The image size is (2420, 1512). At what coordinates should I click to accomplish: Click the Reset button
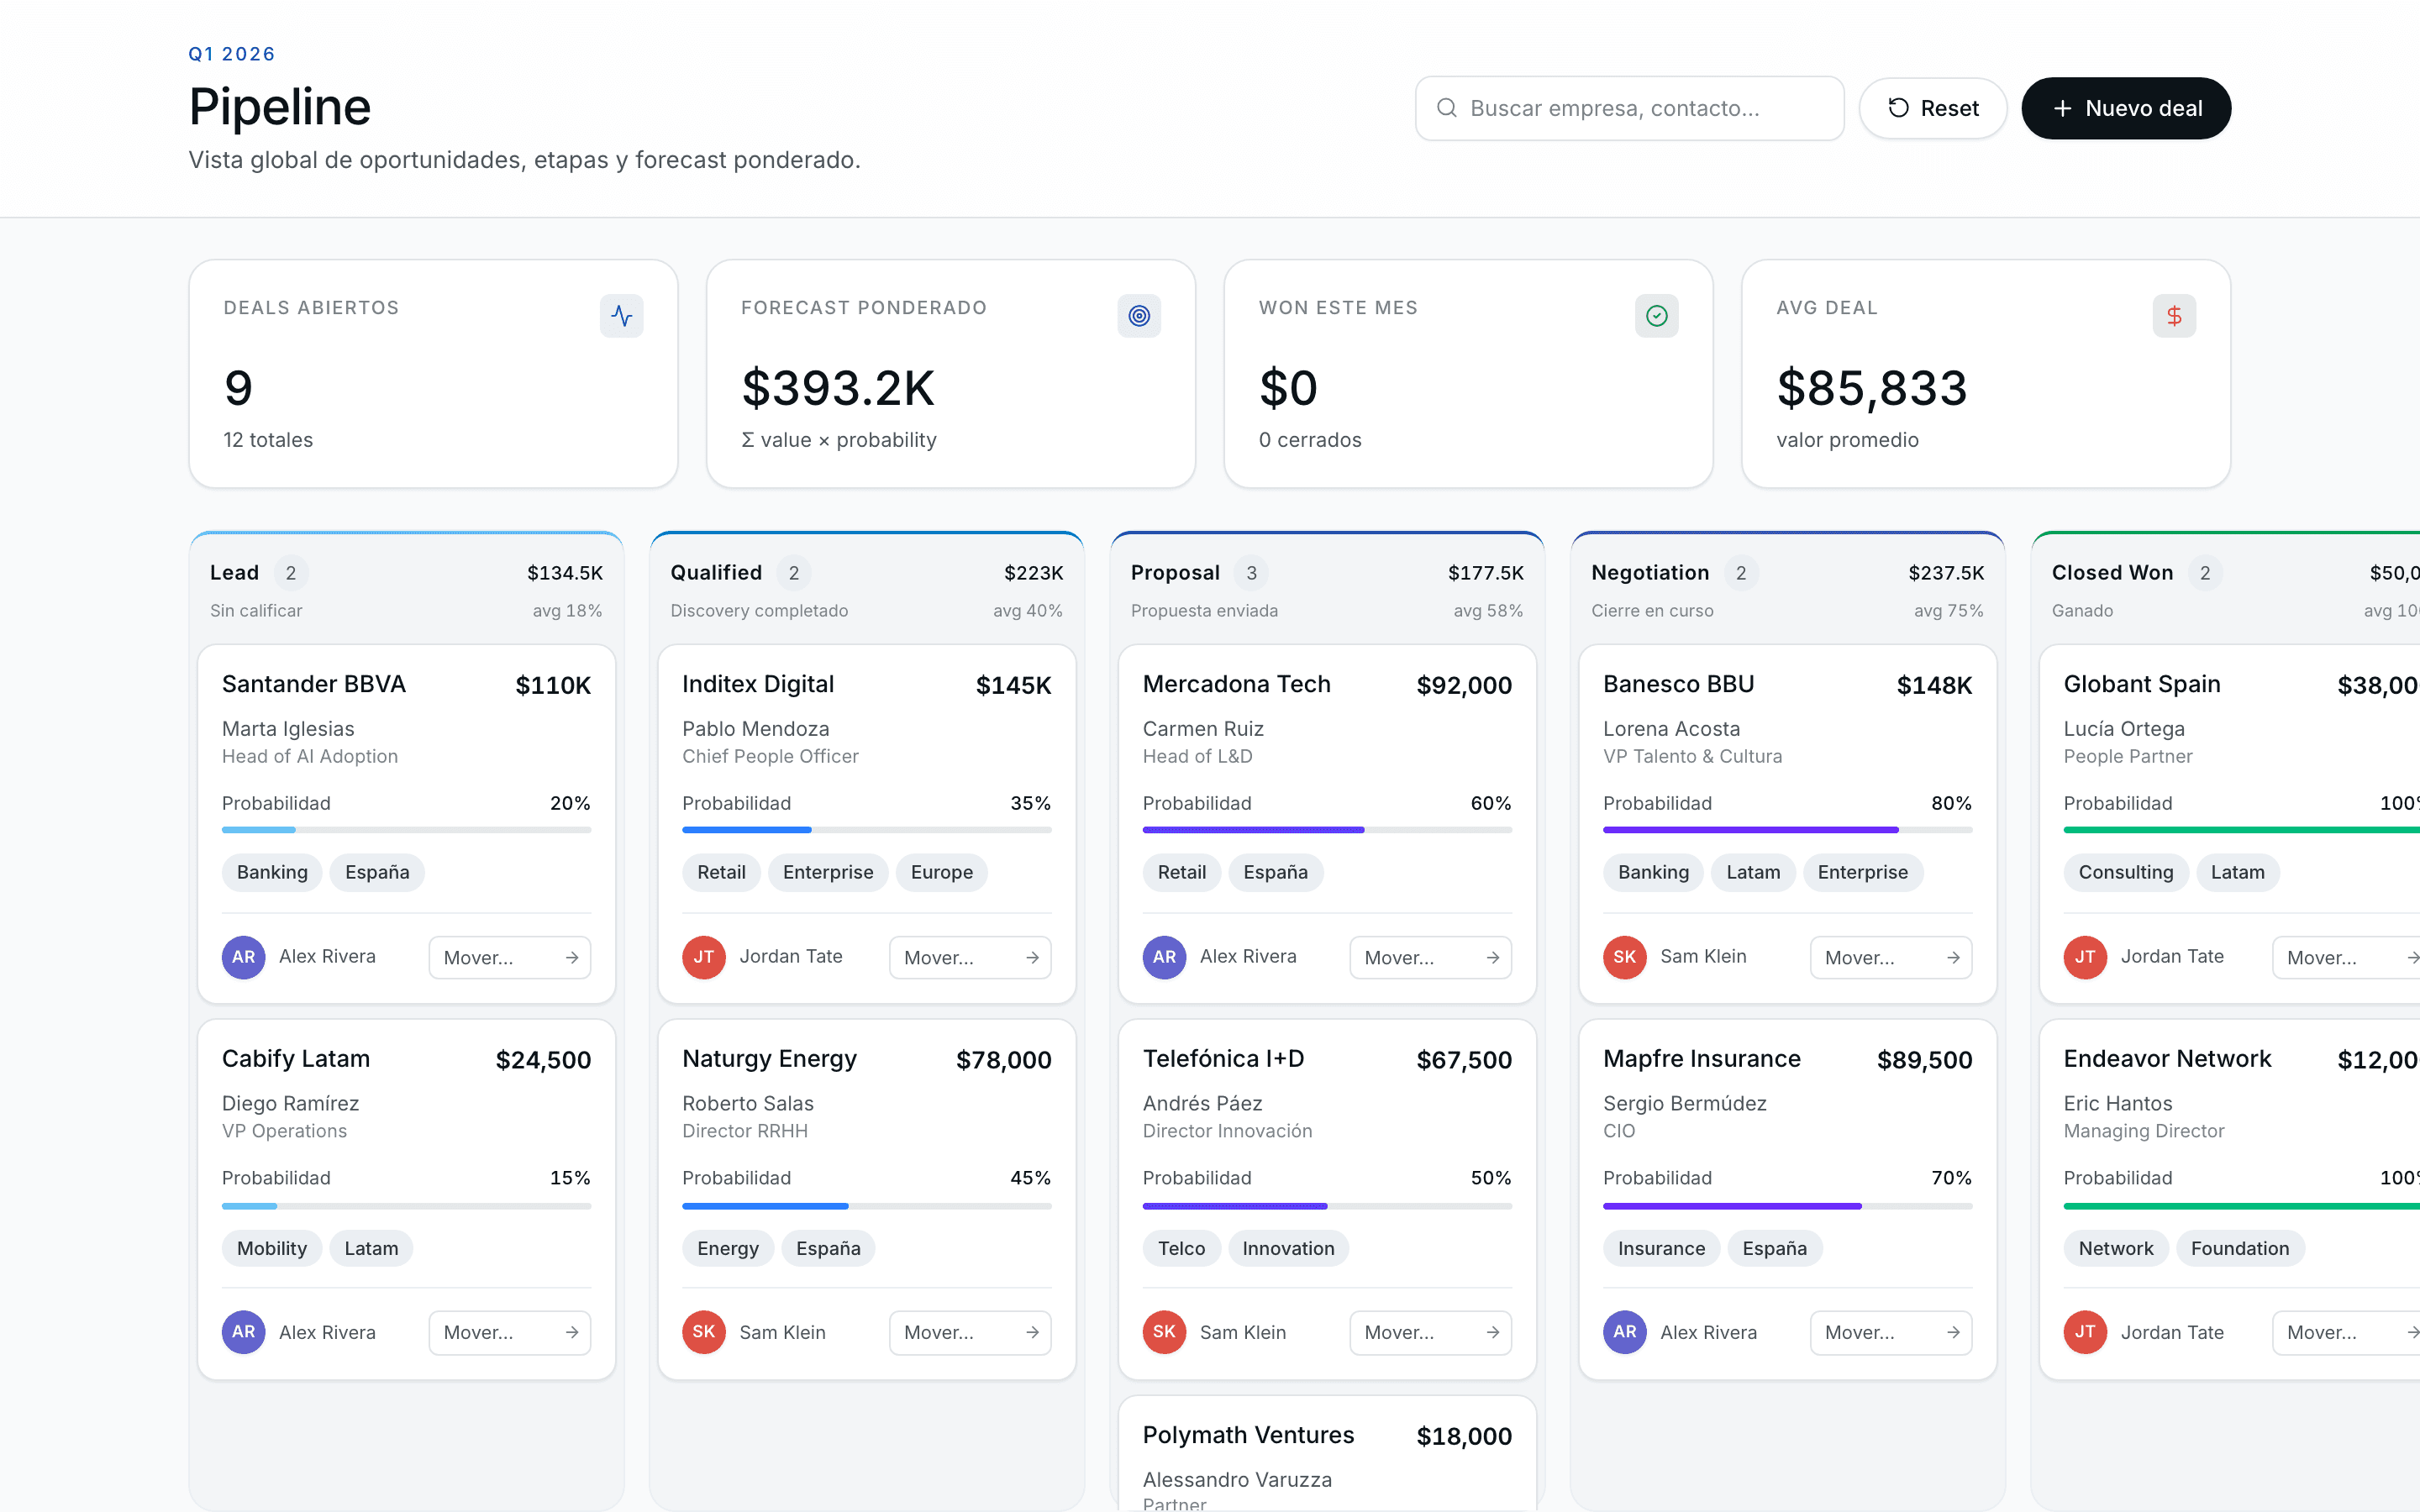coord(1933,108)
